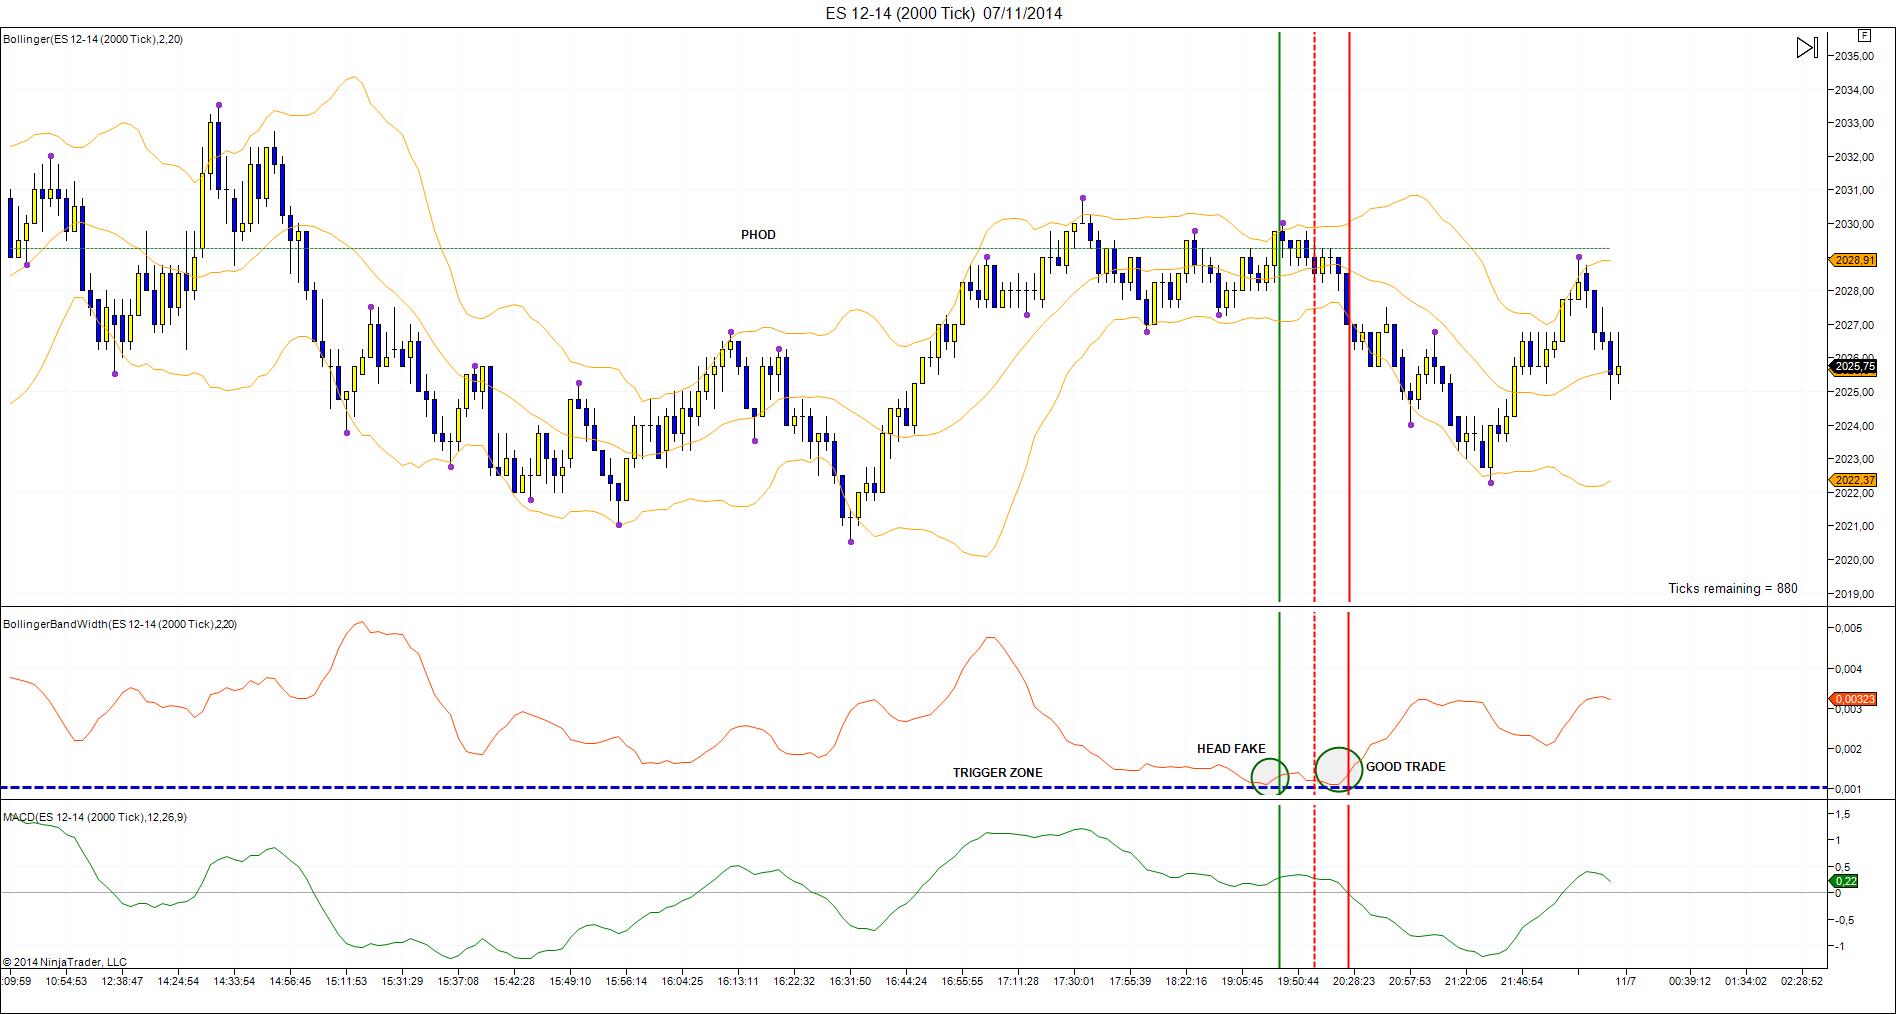Click the 0,005 band width axis label
The height and width of the screenshot is (1014, 1896).
(x=1848, y=628)
